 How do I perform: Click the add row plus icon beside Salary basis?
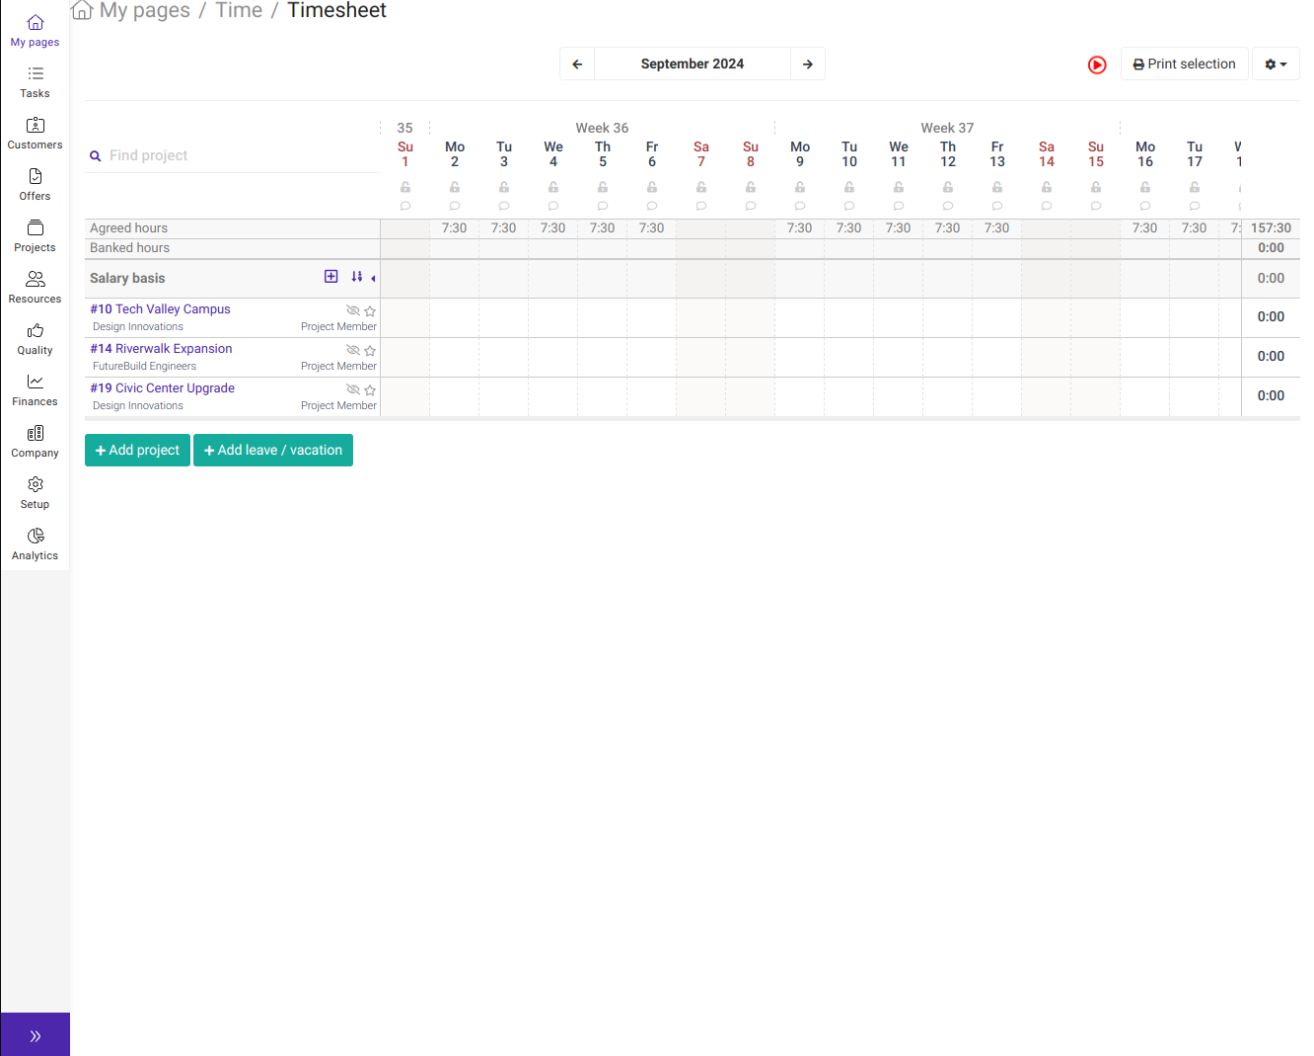(331, 276)
